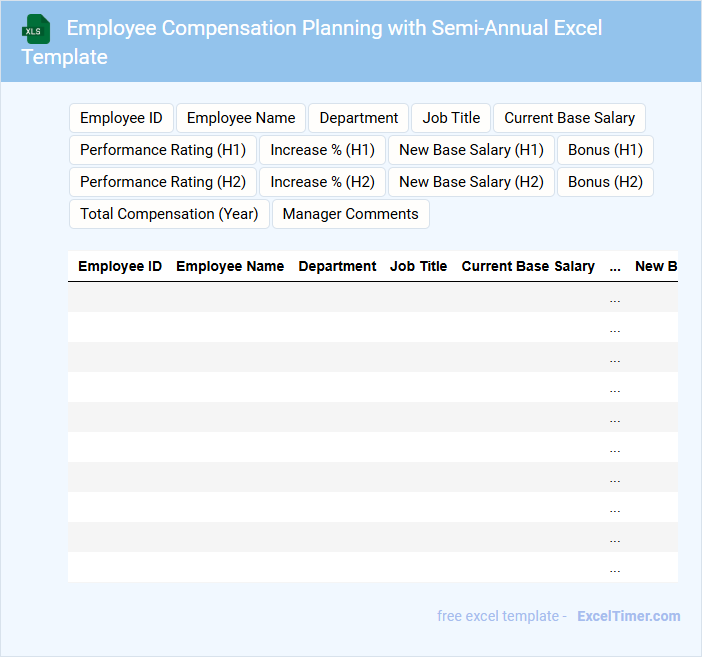The height and width of the screenshot is (657, 702).
Task: Click the Increase % (H2) tag
Action: coord(322,182)
